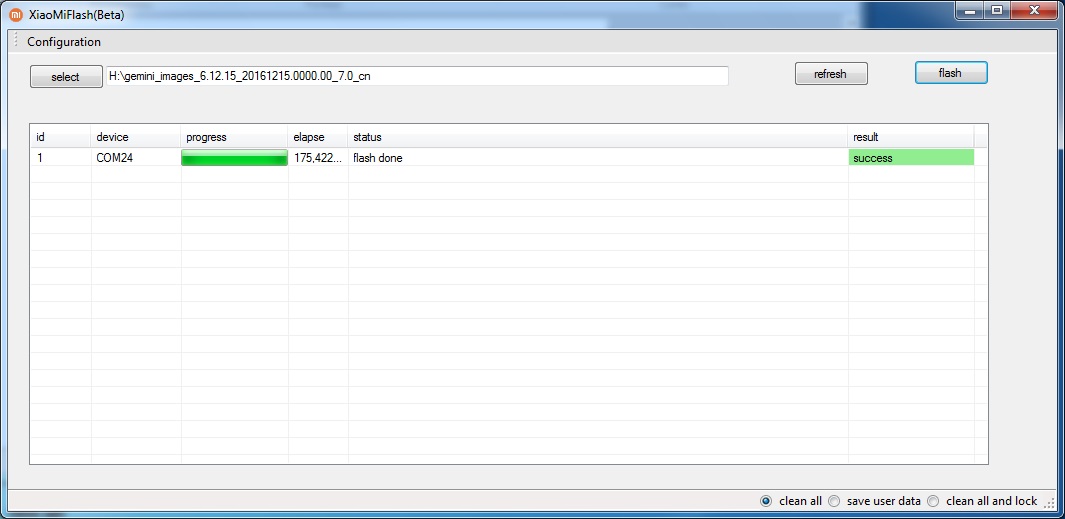Click the select button
This screenshot has width=1065, height=519.
tap(65, 77)
